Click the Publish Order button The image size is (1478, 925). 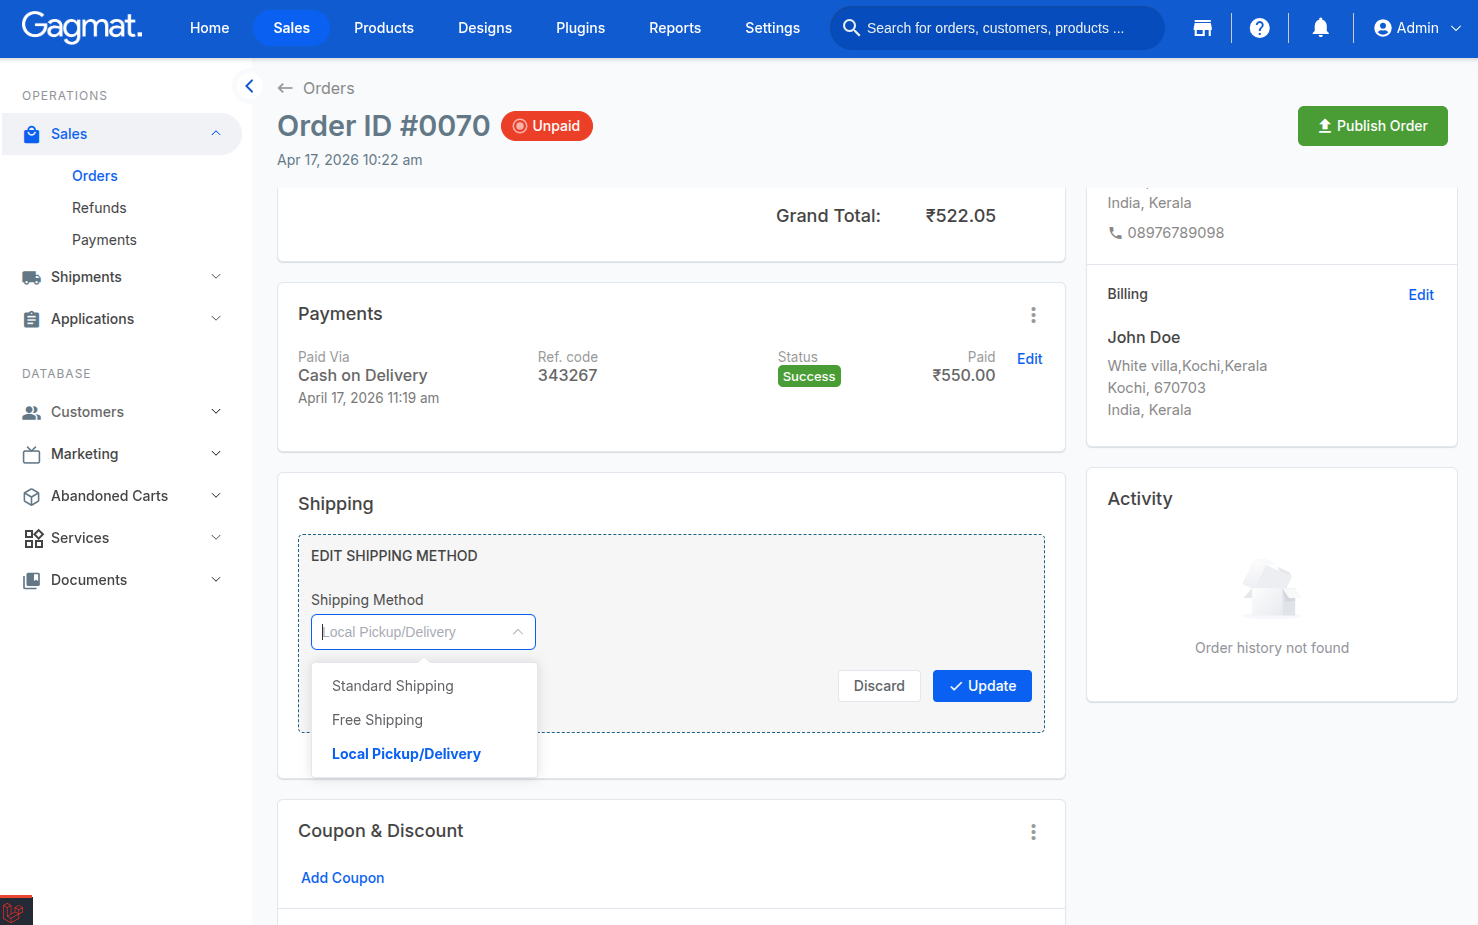click(1372, 126)
